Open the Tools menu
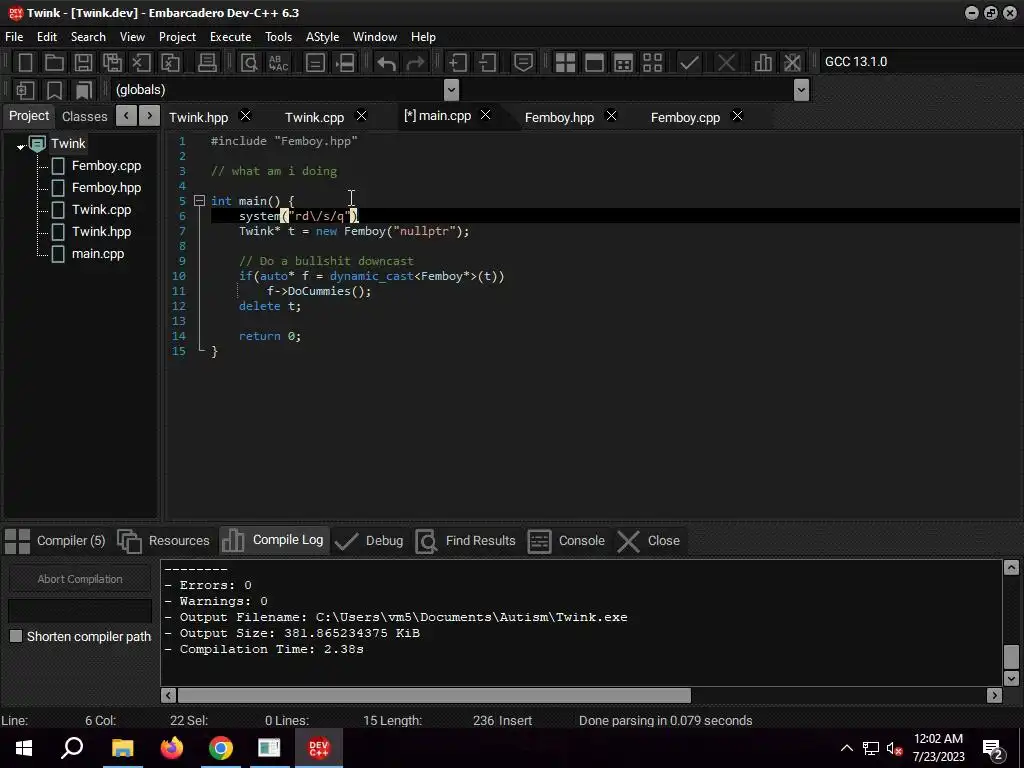This screenshot has height=768, width=1024. click(278, 37)
